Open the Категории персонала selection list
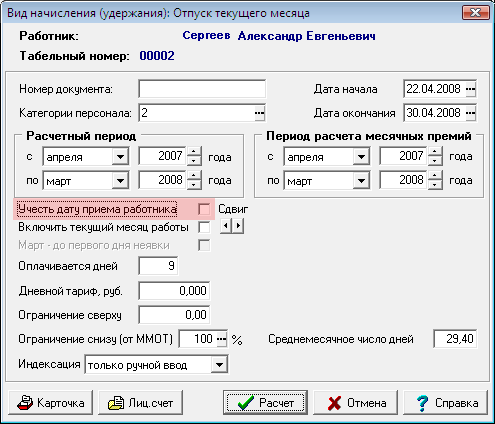495x424 pixels. (259, 113)
